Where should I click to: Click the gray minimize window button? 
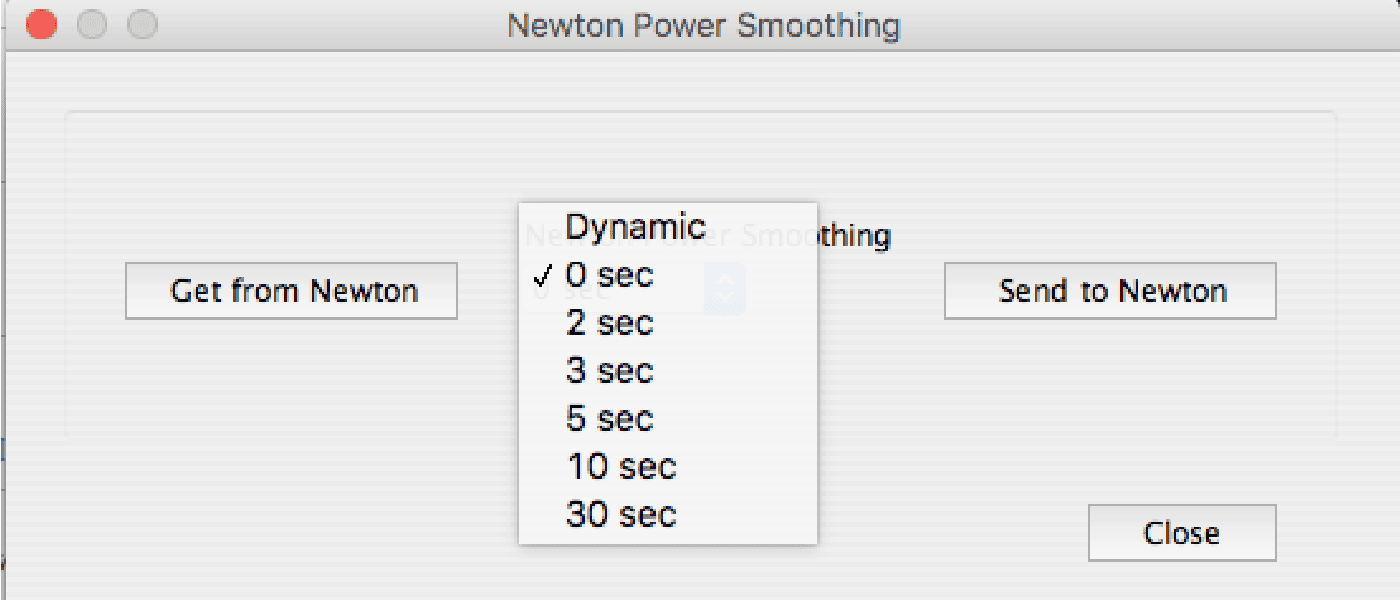92,25
